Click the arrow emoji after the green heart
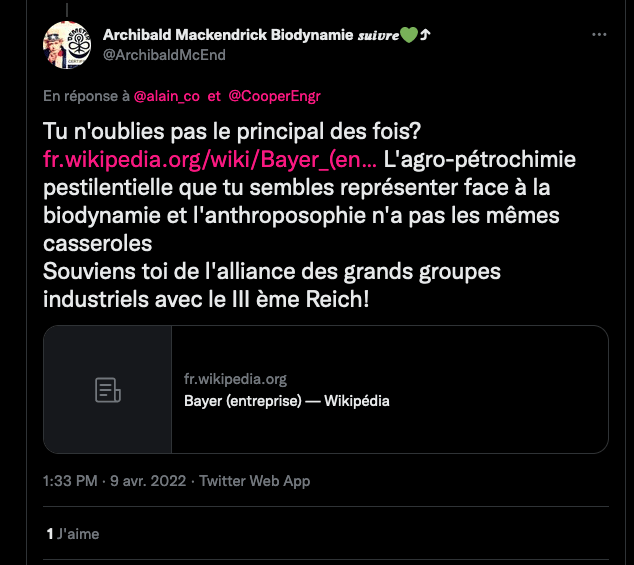This screenshot has height=565, width=634. pos(425,35)
